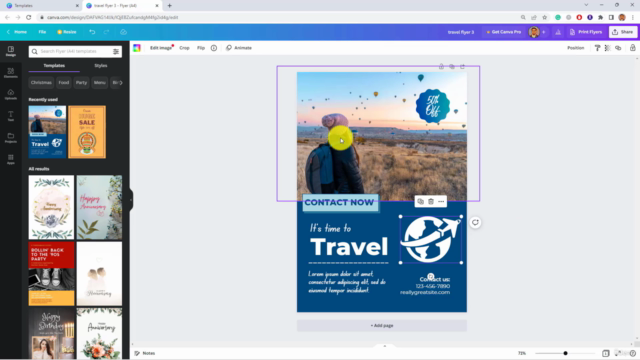This screenshot has height=360, width=640.
Task: Open the image color picker swatch
Action: tap(137, 48)
